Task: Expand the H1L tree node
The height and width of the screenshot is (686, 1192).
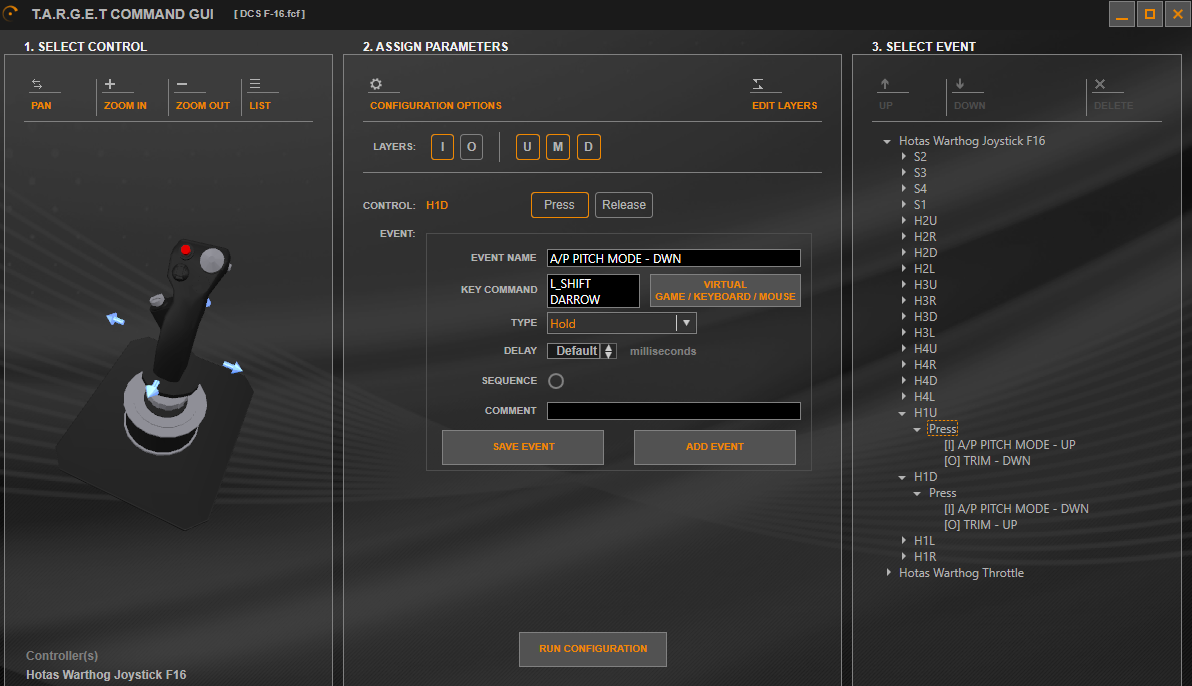Action: tap(903, 541)
